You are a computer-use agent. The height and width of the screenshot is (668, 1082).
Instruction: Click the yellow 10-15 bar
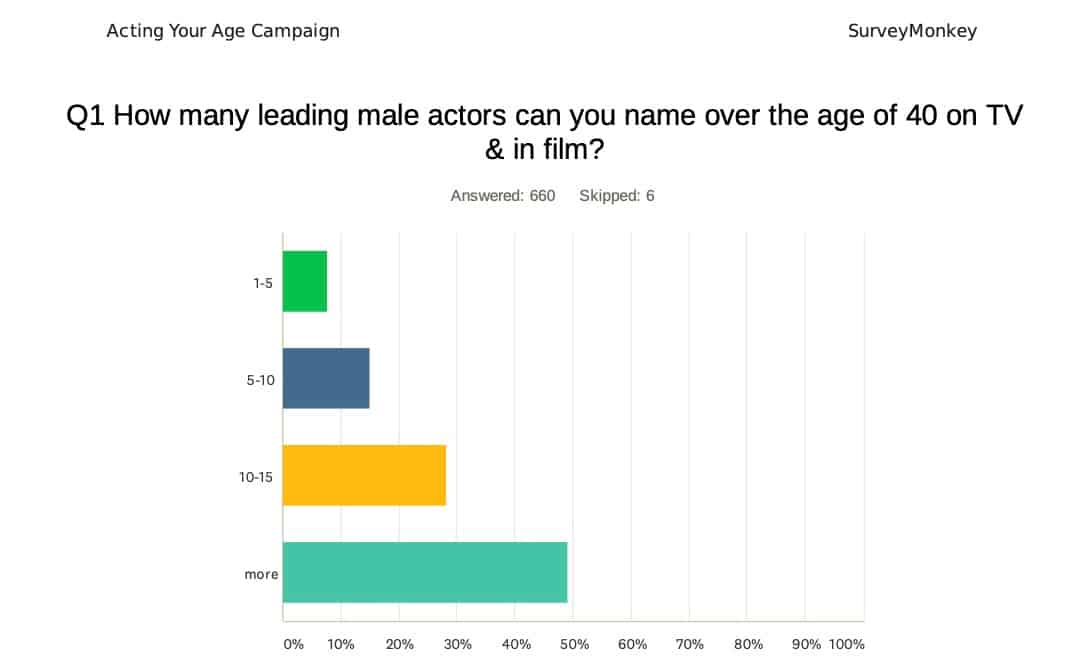[x=364, y=475]
